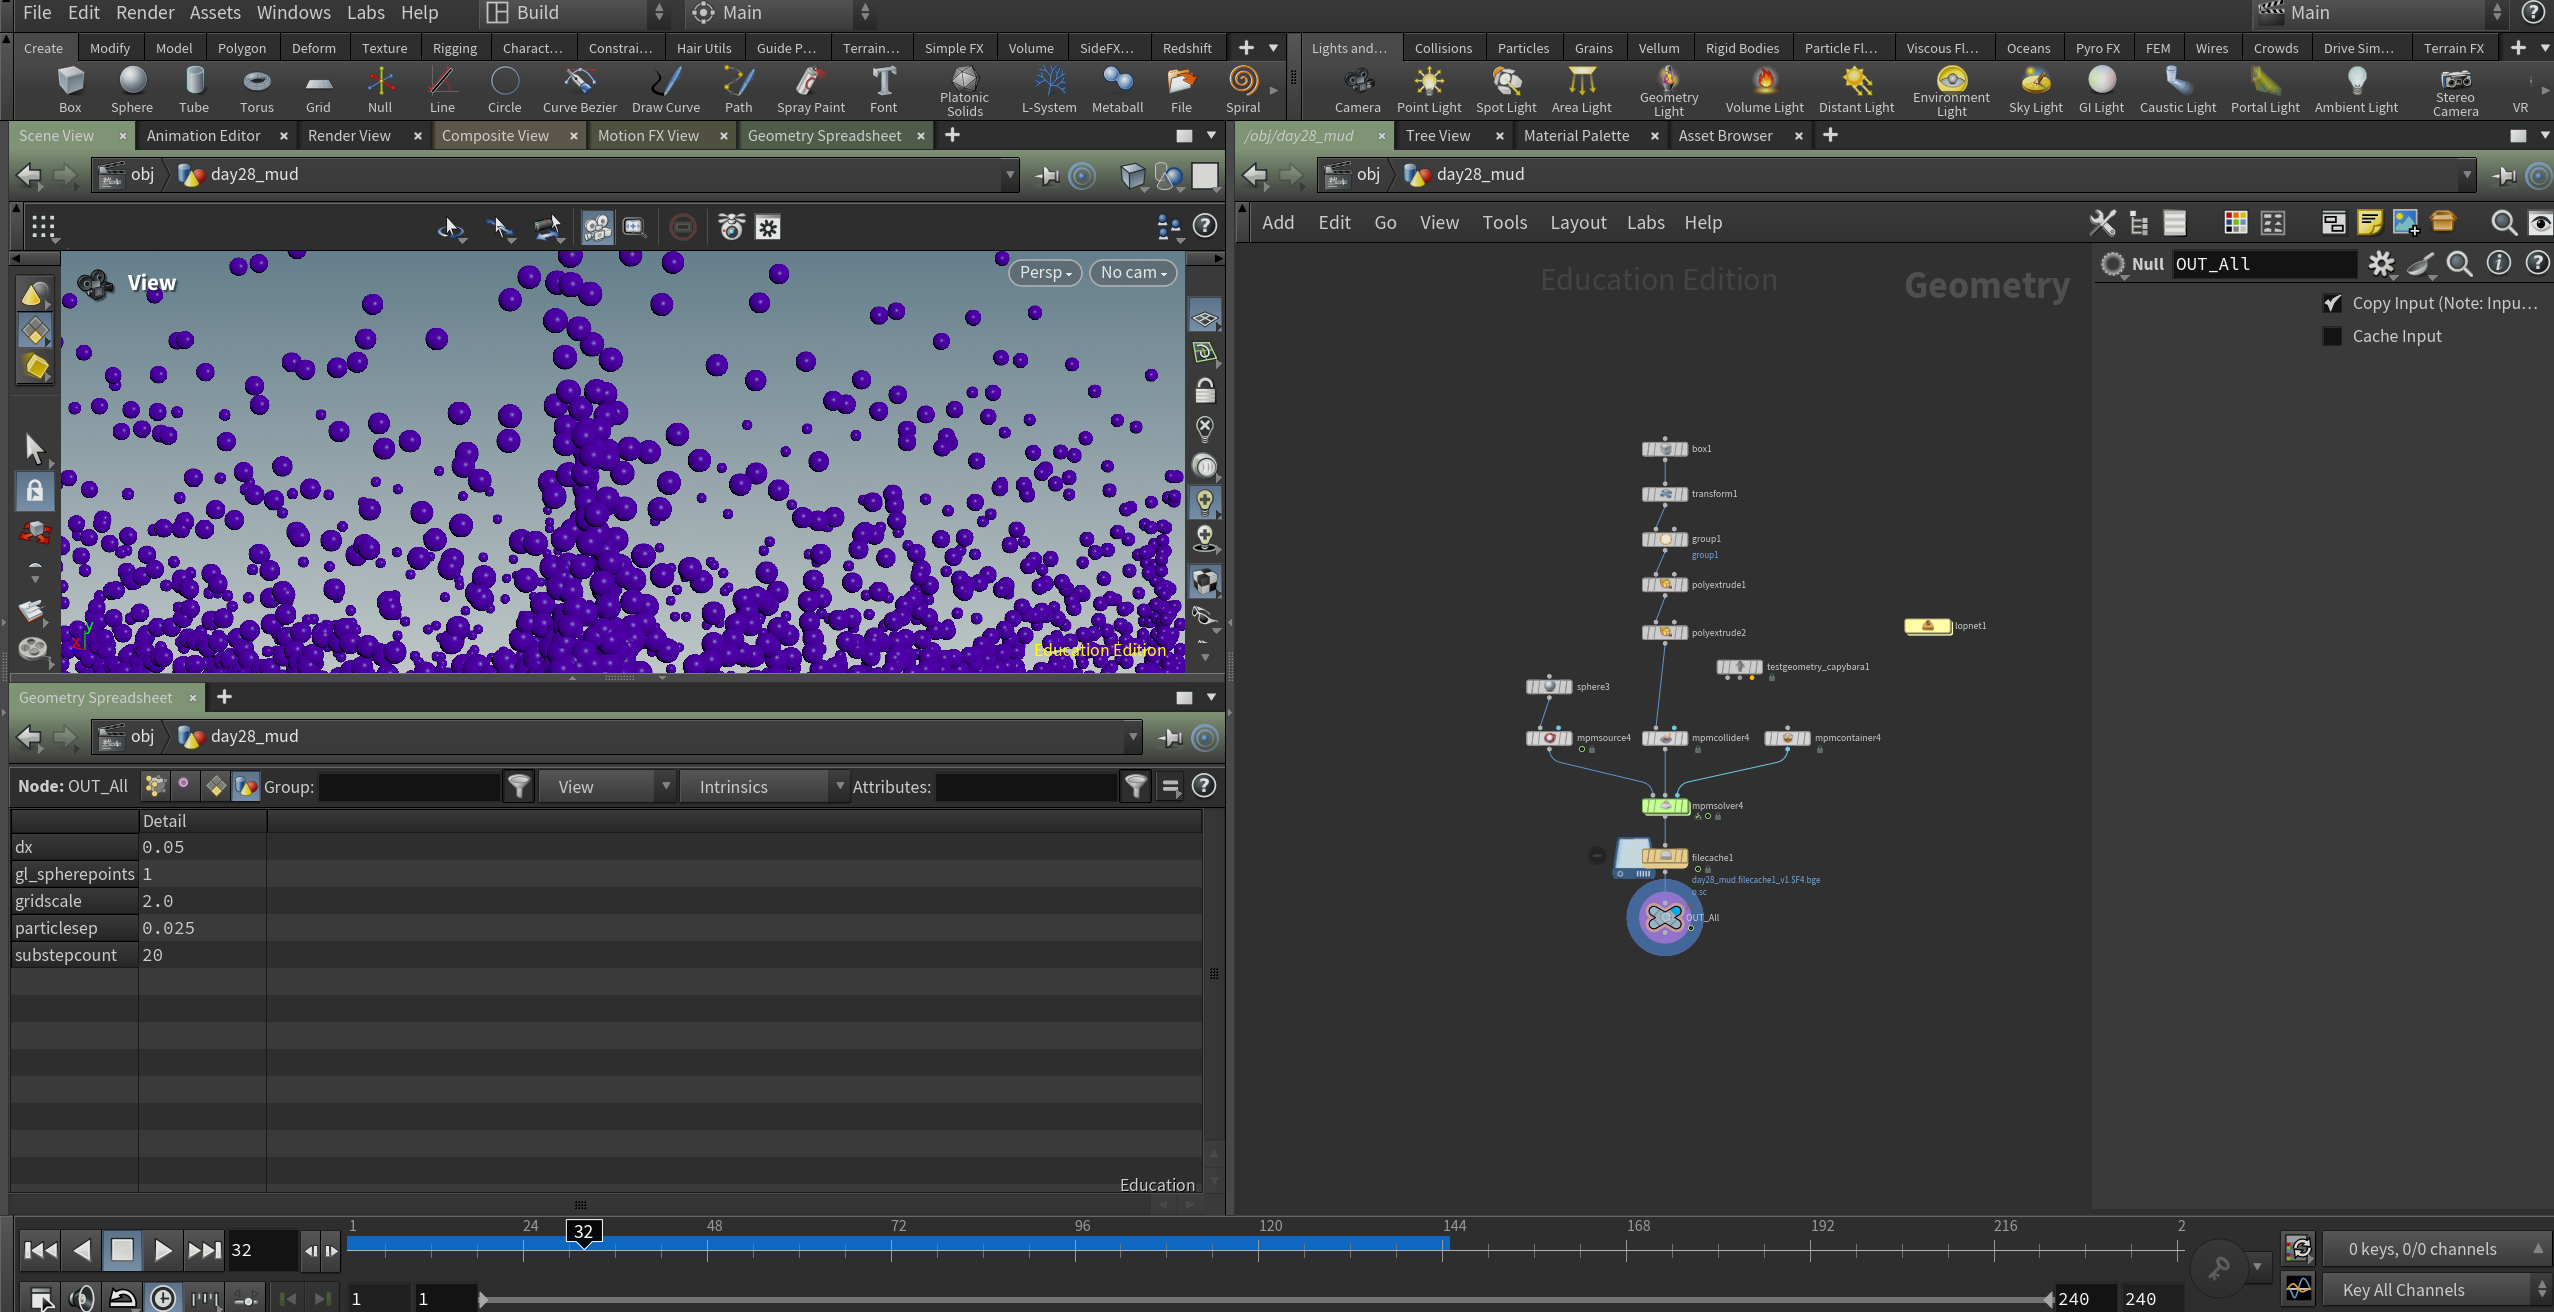This screenshot has width=2554, height=1312.
Task: Toggle the viewport lock selection button
Action: (x=35, y=491)
